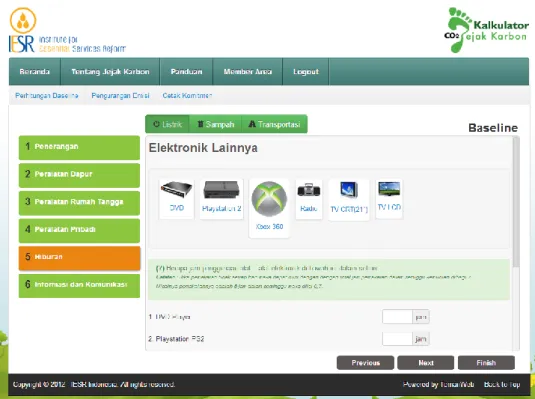Follow the Powered by TemanWeb footer link

click(x=438, y=385)
